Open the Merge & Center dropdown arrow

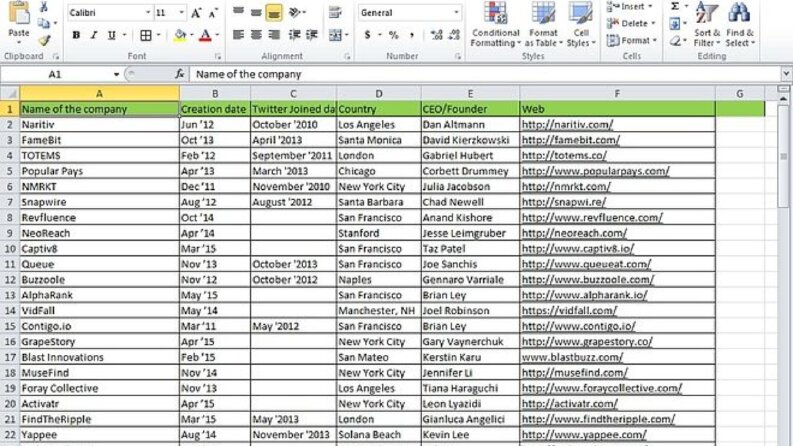tap(346, 35)
